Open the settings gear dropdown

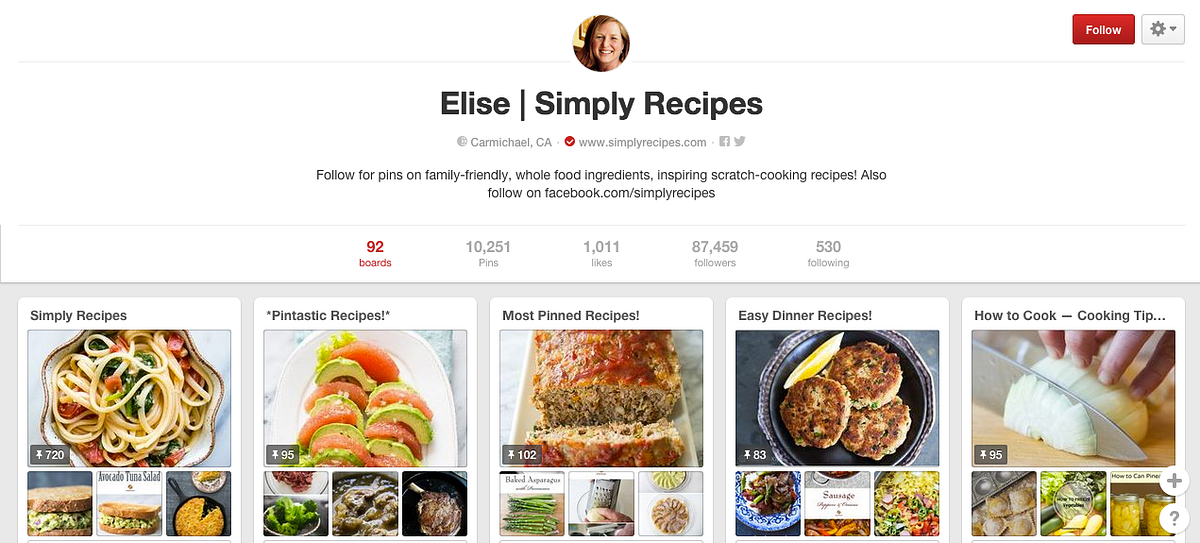[x=1163, y=29]
